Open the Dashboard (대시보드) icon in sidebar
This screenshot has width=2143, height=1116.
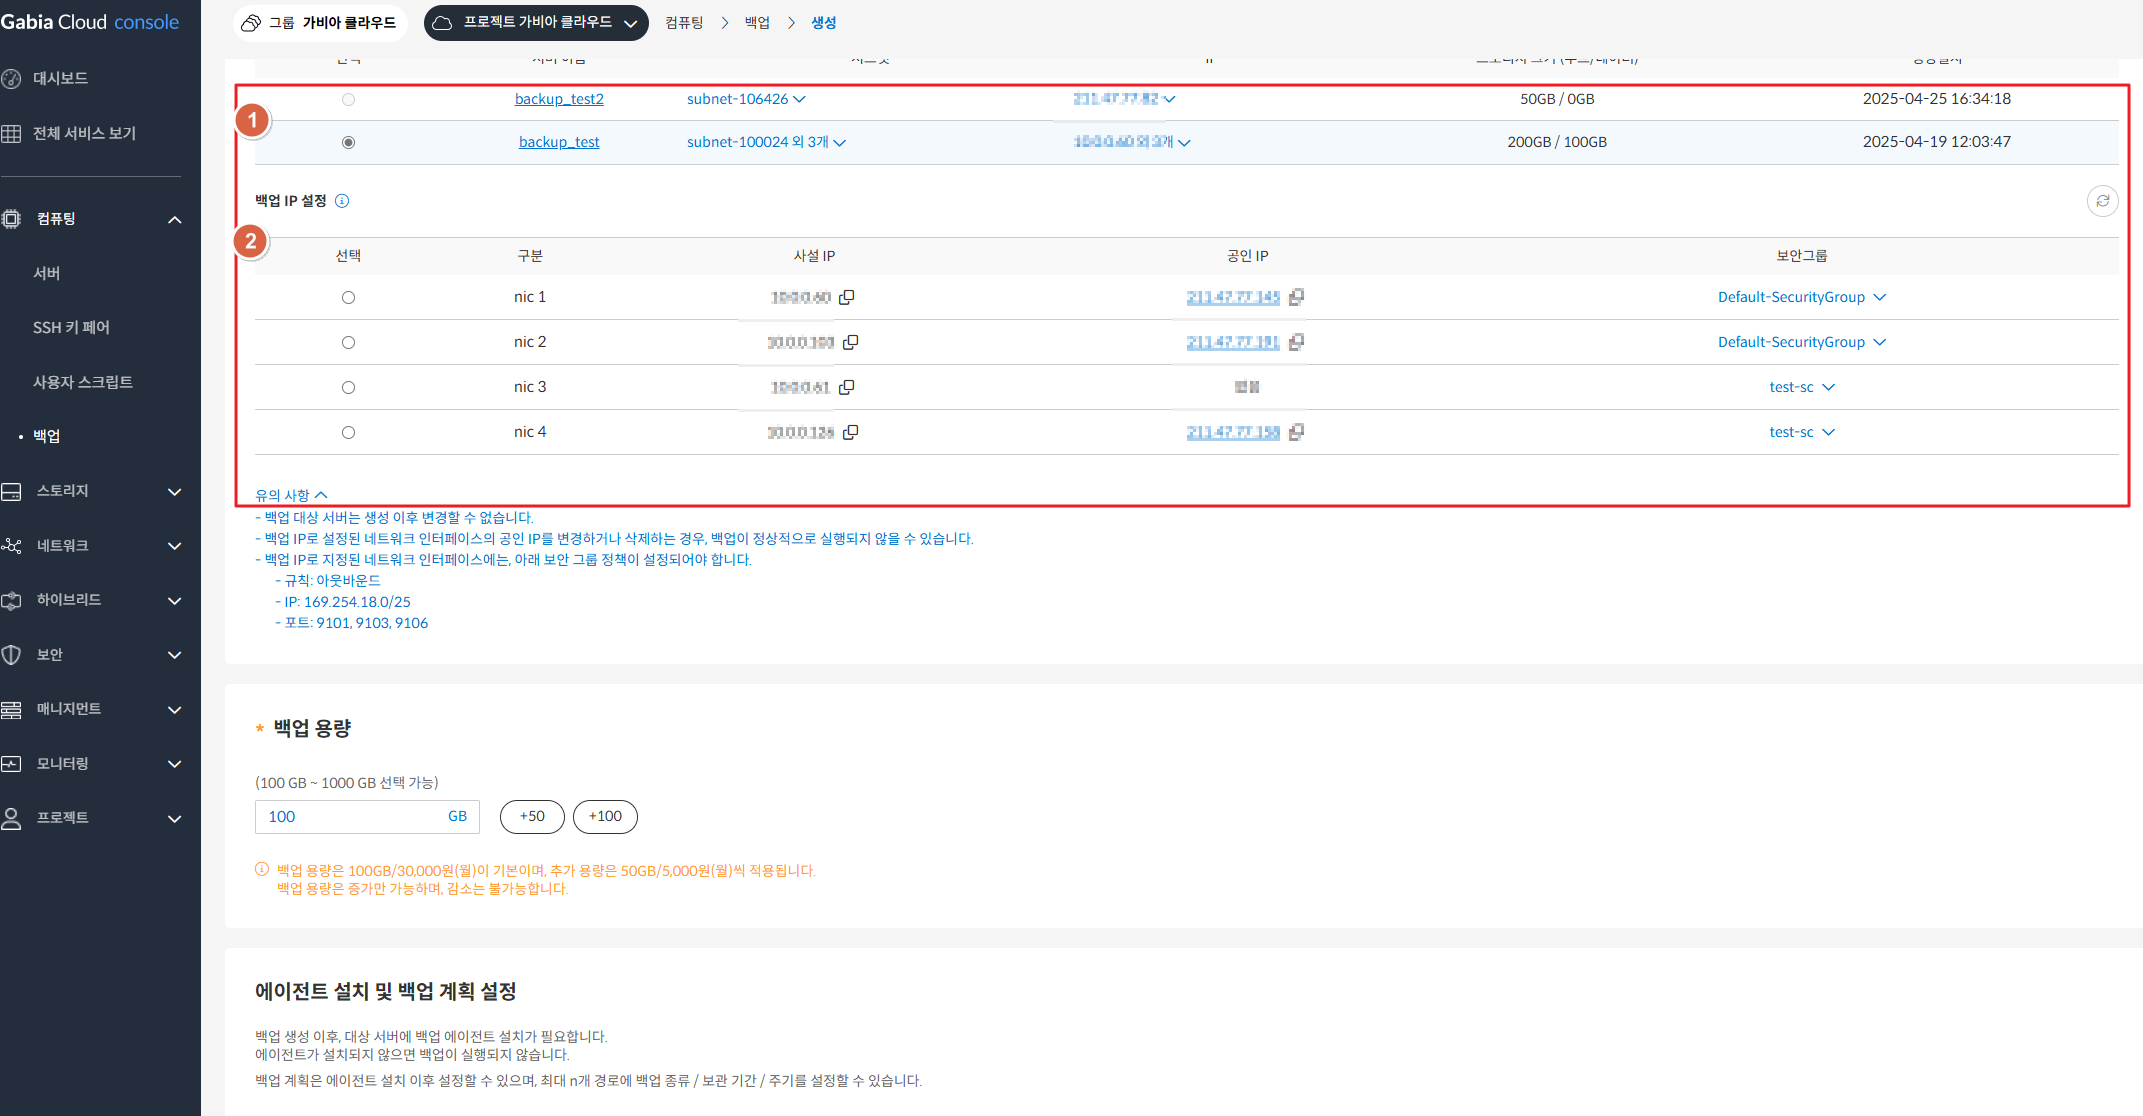coord(11,78)
